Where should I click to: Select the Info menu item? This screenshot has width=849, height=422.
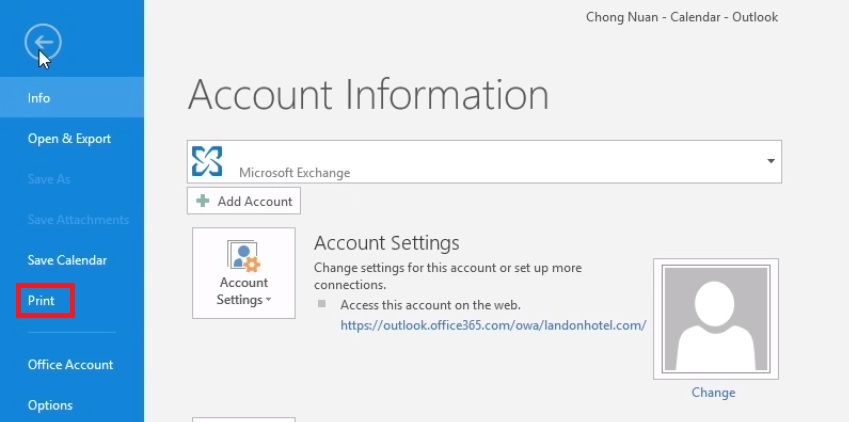(39, 98)
